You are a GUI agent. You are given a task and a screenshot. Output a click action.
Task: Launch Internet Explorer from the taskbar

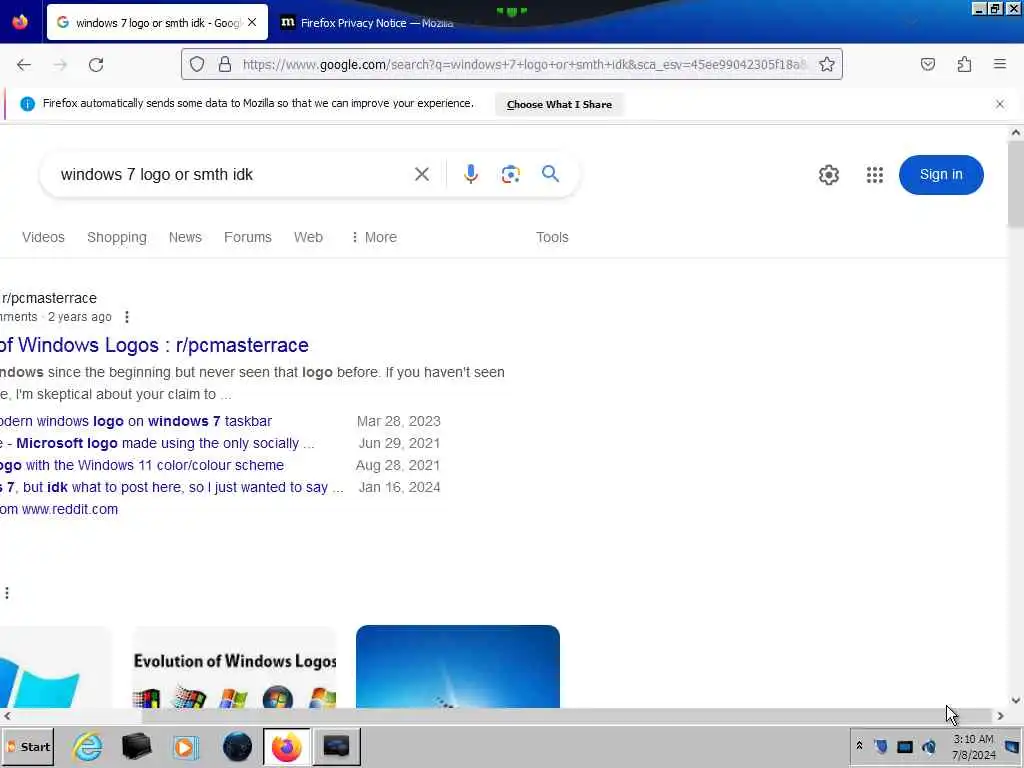coord(88,746)
